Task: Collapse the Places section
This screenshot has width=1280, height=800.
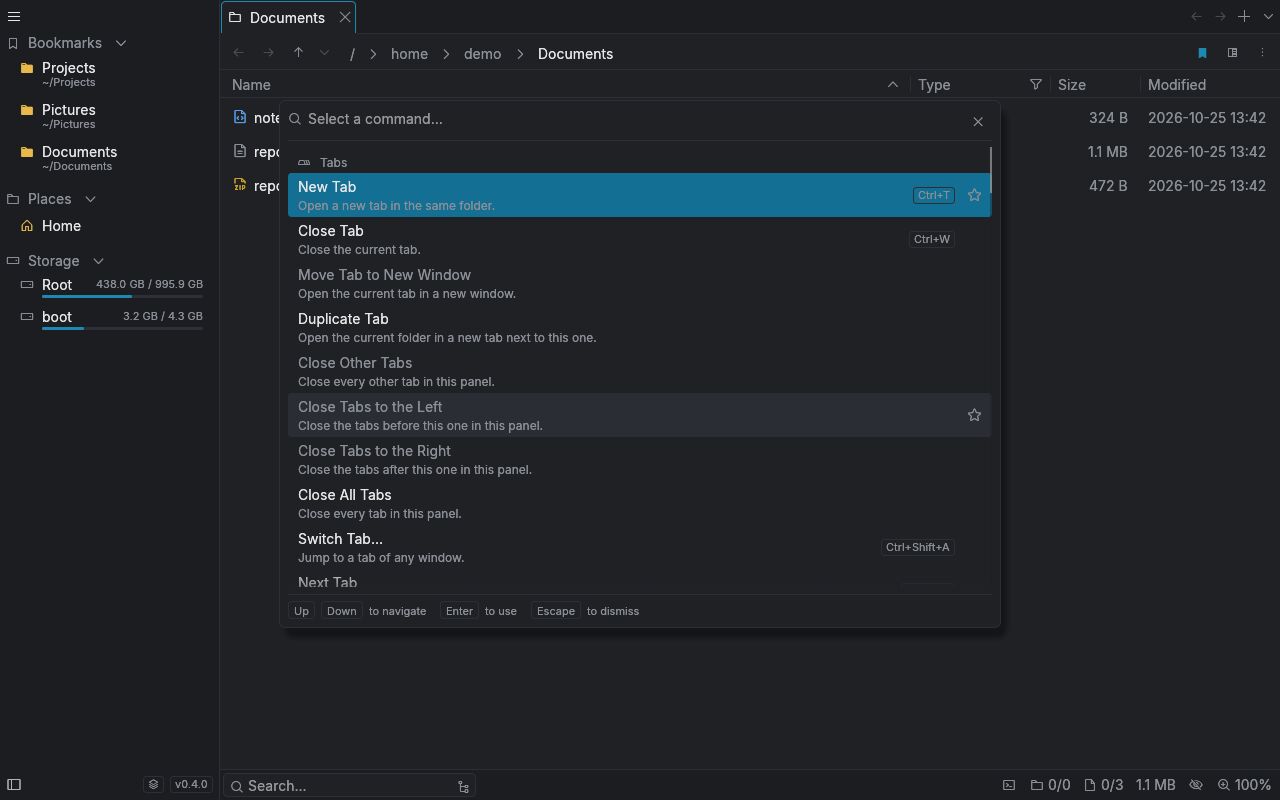Action: (x=90, y=199)
